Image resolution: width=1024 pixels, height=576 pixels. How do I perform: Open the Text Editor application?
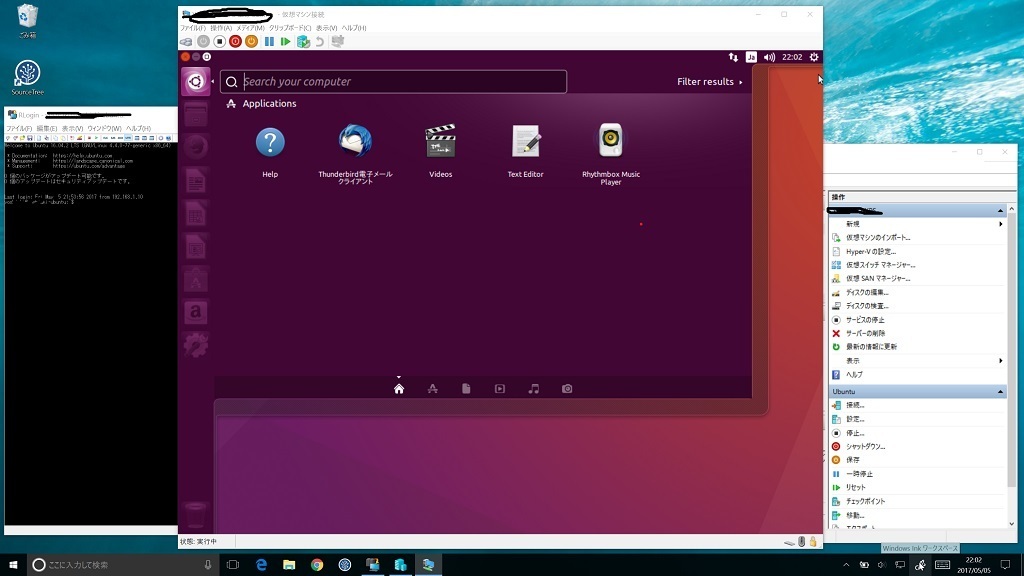(x=526, y=143)
